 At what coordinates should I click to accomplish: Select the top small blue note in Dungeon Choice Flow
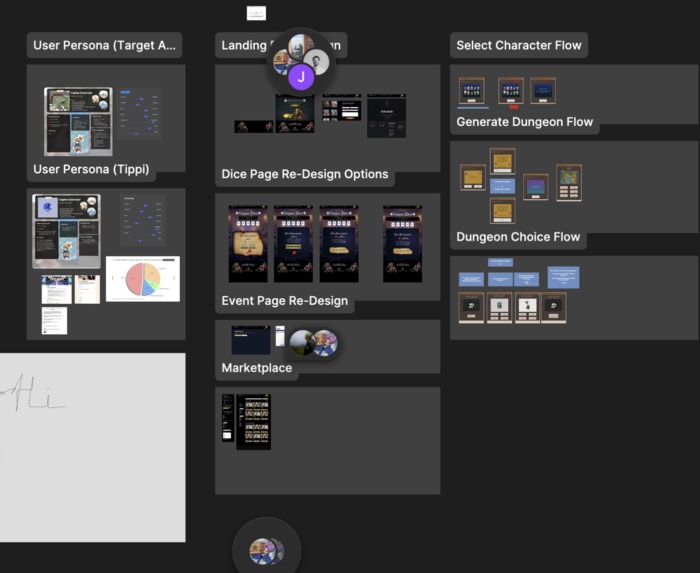click(x=500, y=262)
